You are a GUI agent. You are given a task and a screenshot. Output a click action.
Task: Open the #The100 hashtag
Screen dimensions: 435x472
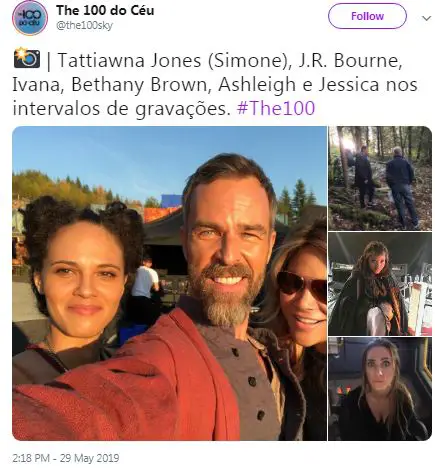(x=276, y=109)
